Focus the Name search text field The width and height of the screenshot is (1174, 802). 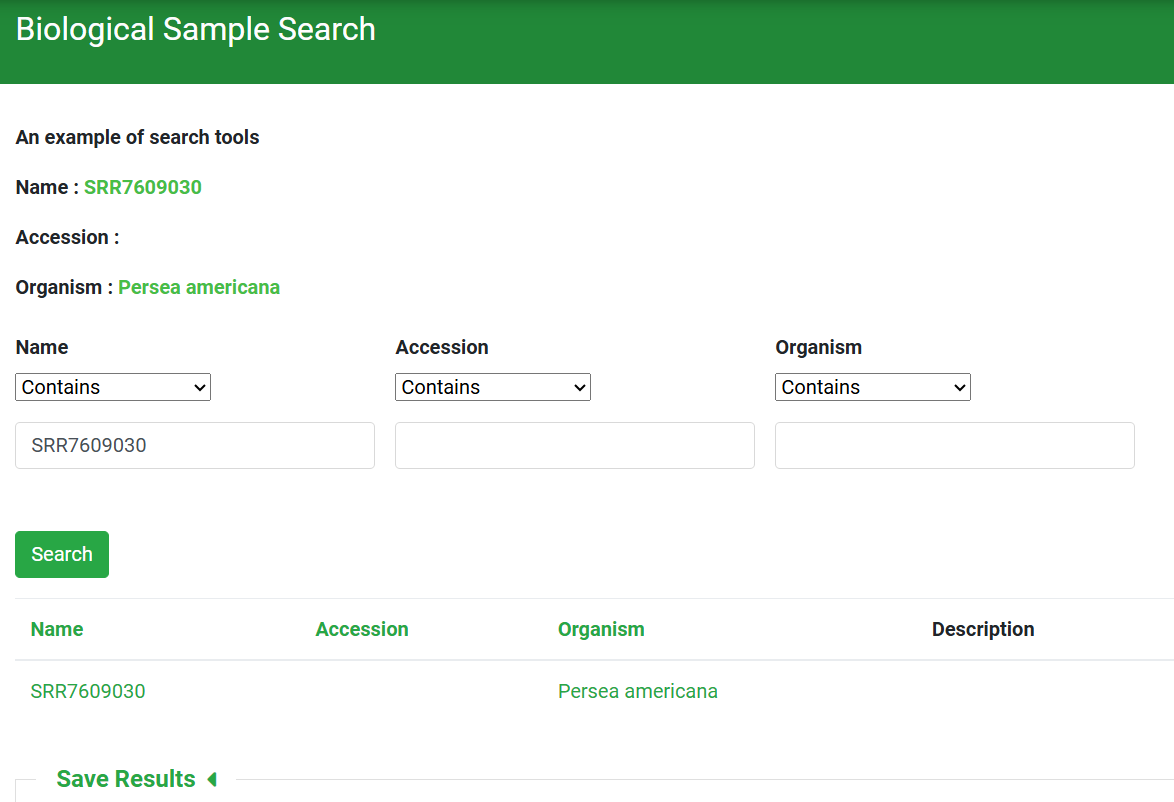pos(195,445)
